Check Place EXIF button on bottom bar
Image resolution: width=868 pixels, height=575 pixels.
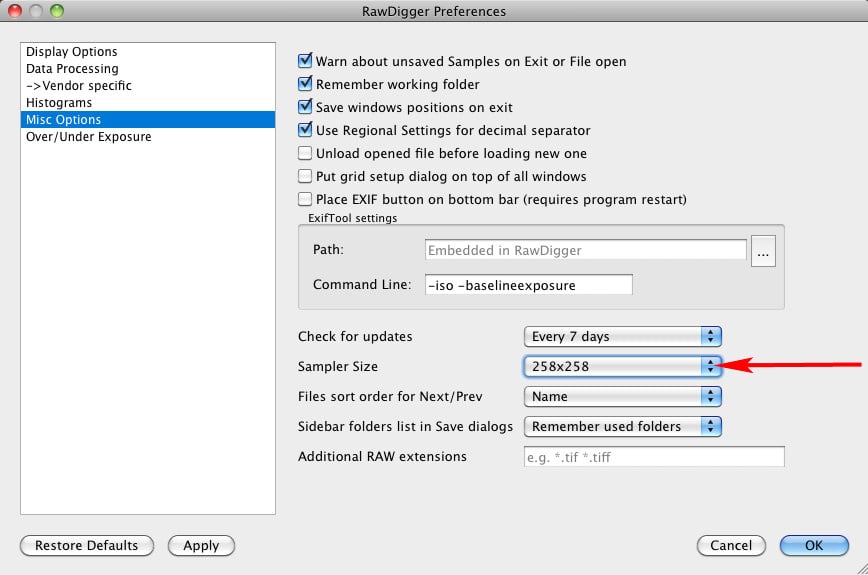tap(305, 199)
